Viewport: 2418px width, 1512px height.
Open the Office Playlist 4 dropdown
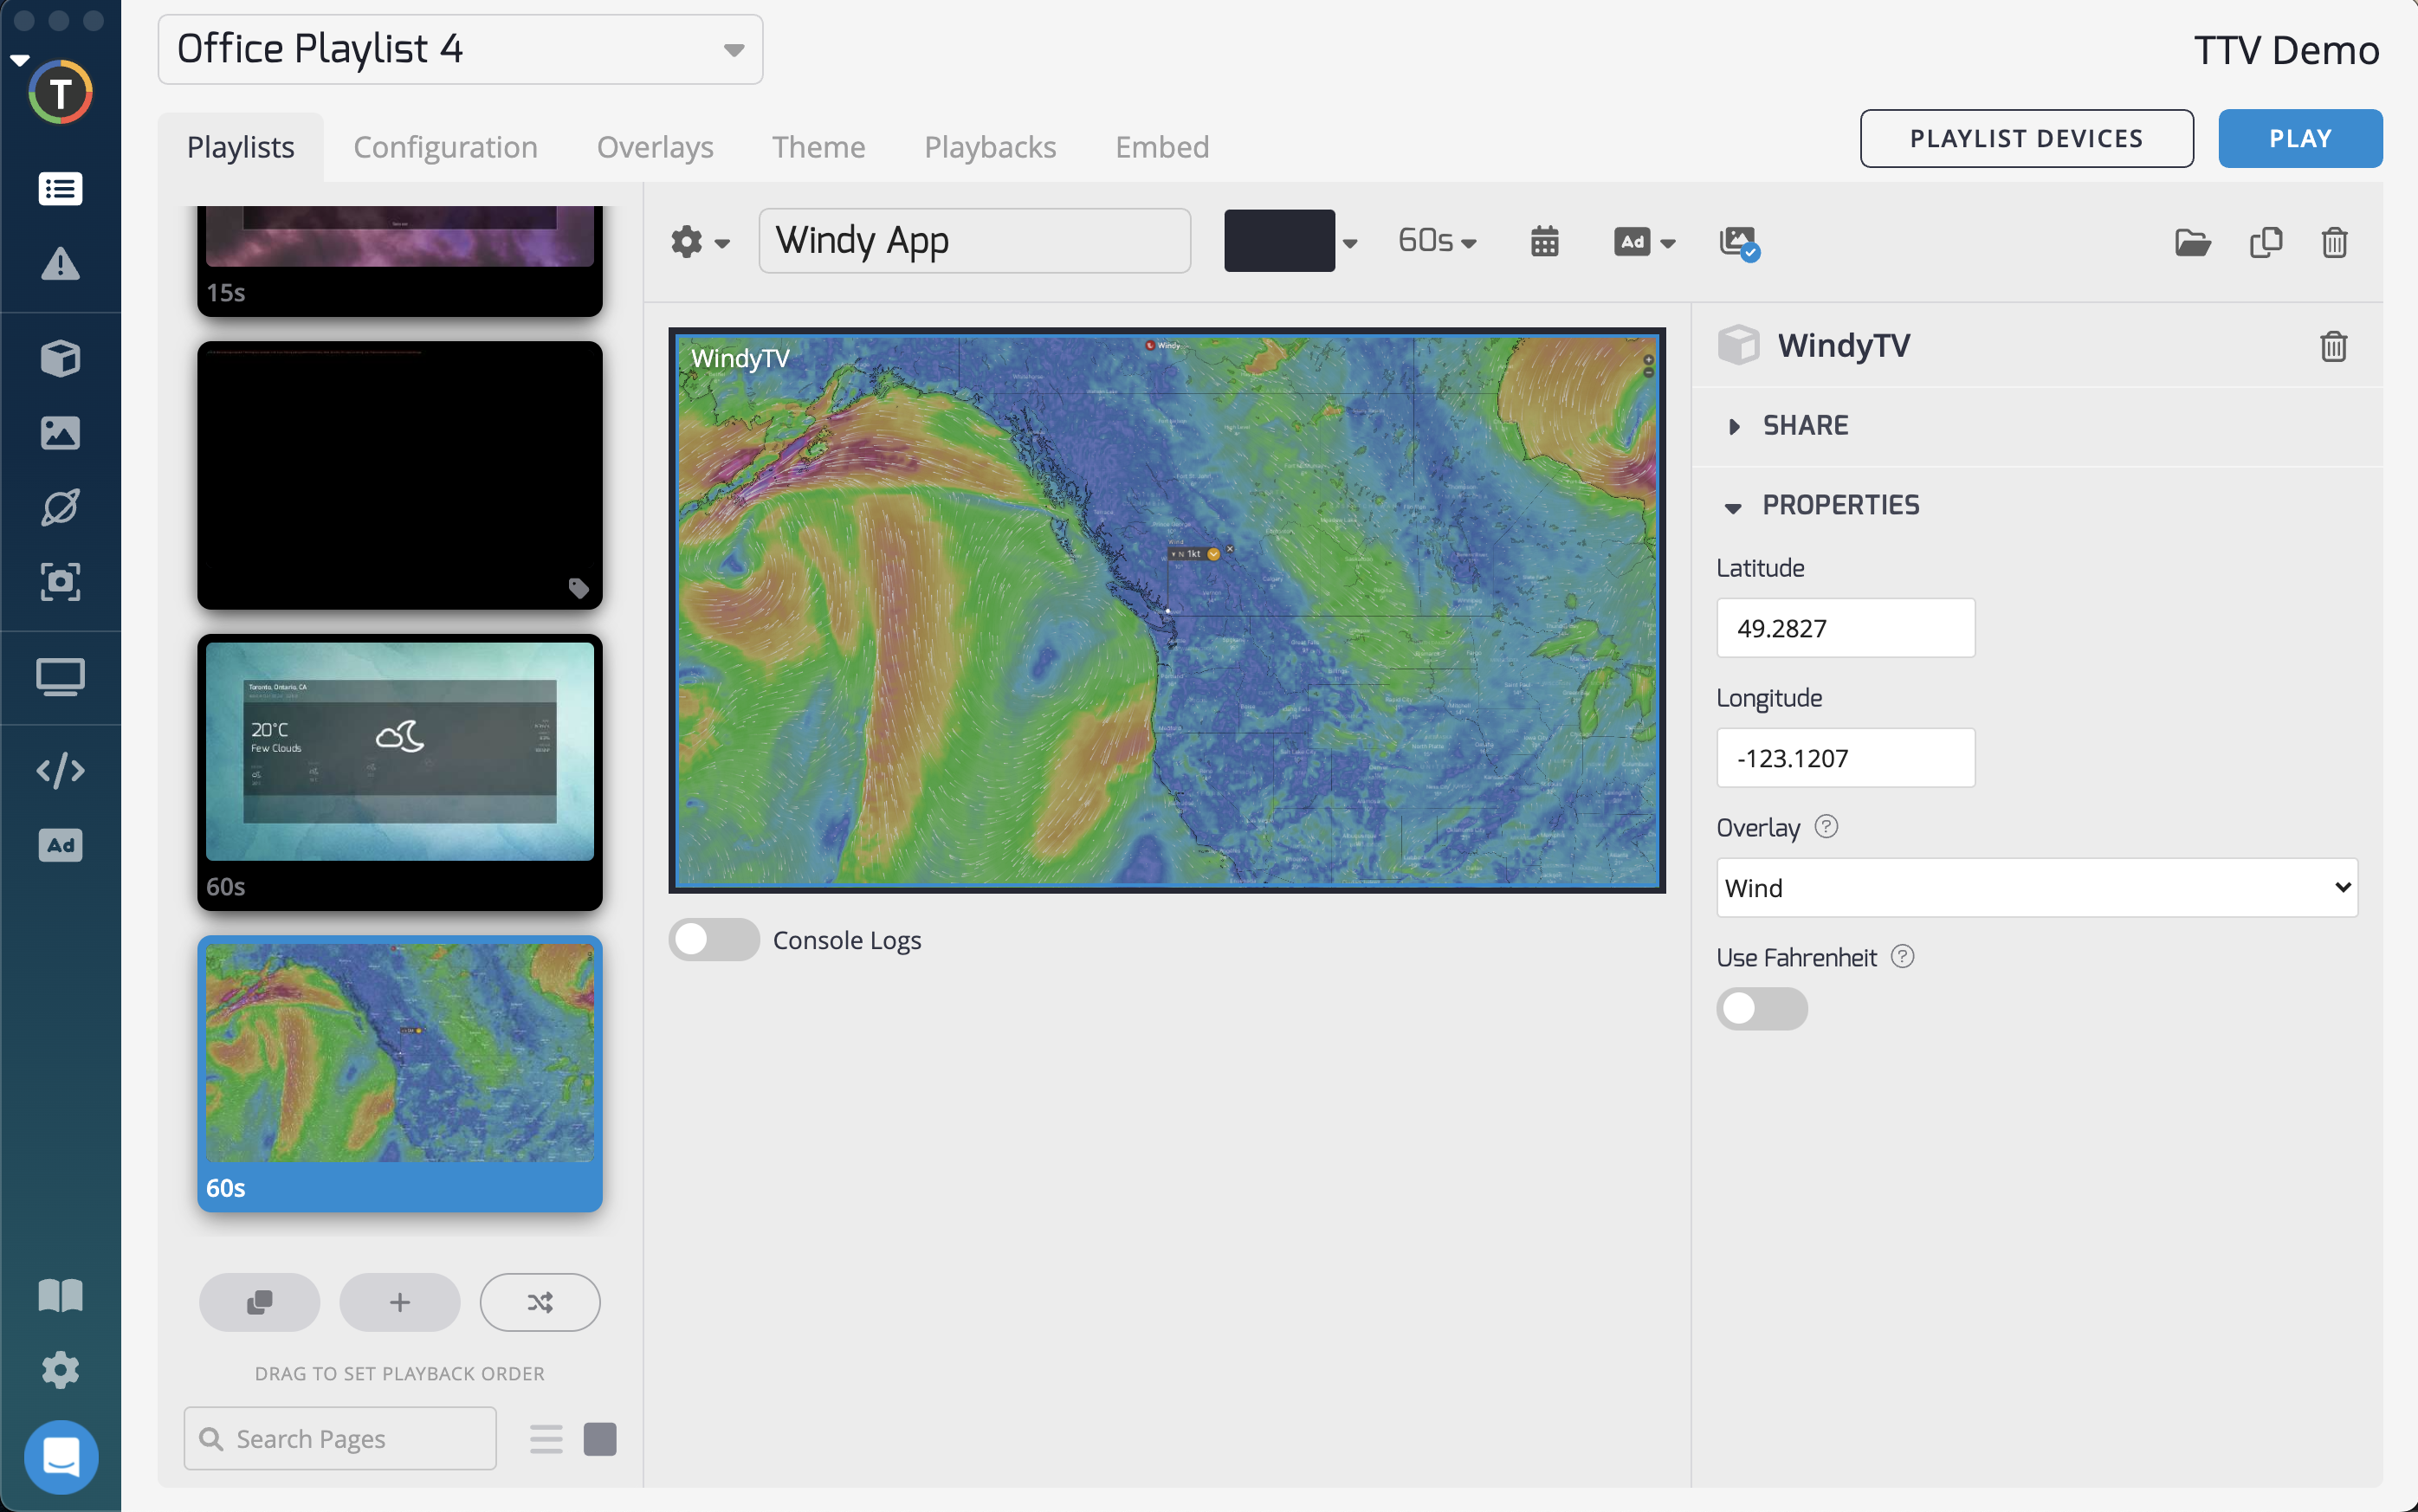(460, 49)
